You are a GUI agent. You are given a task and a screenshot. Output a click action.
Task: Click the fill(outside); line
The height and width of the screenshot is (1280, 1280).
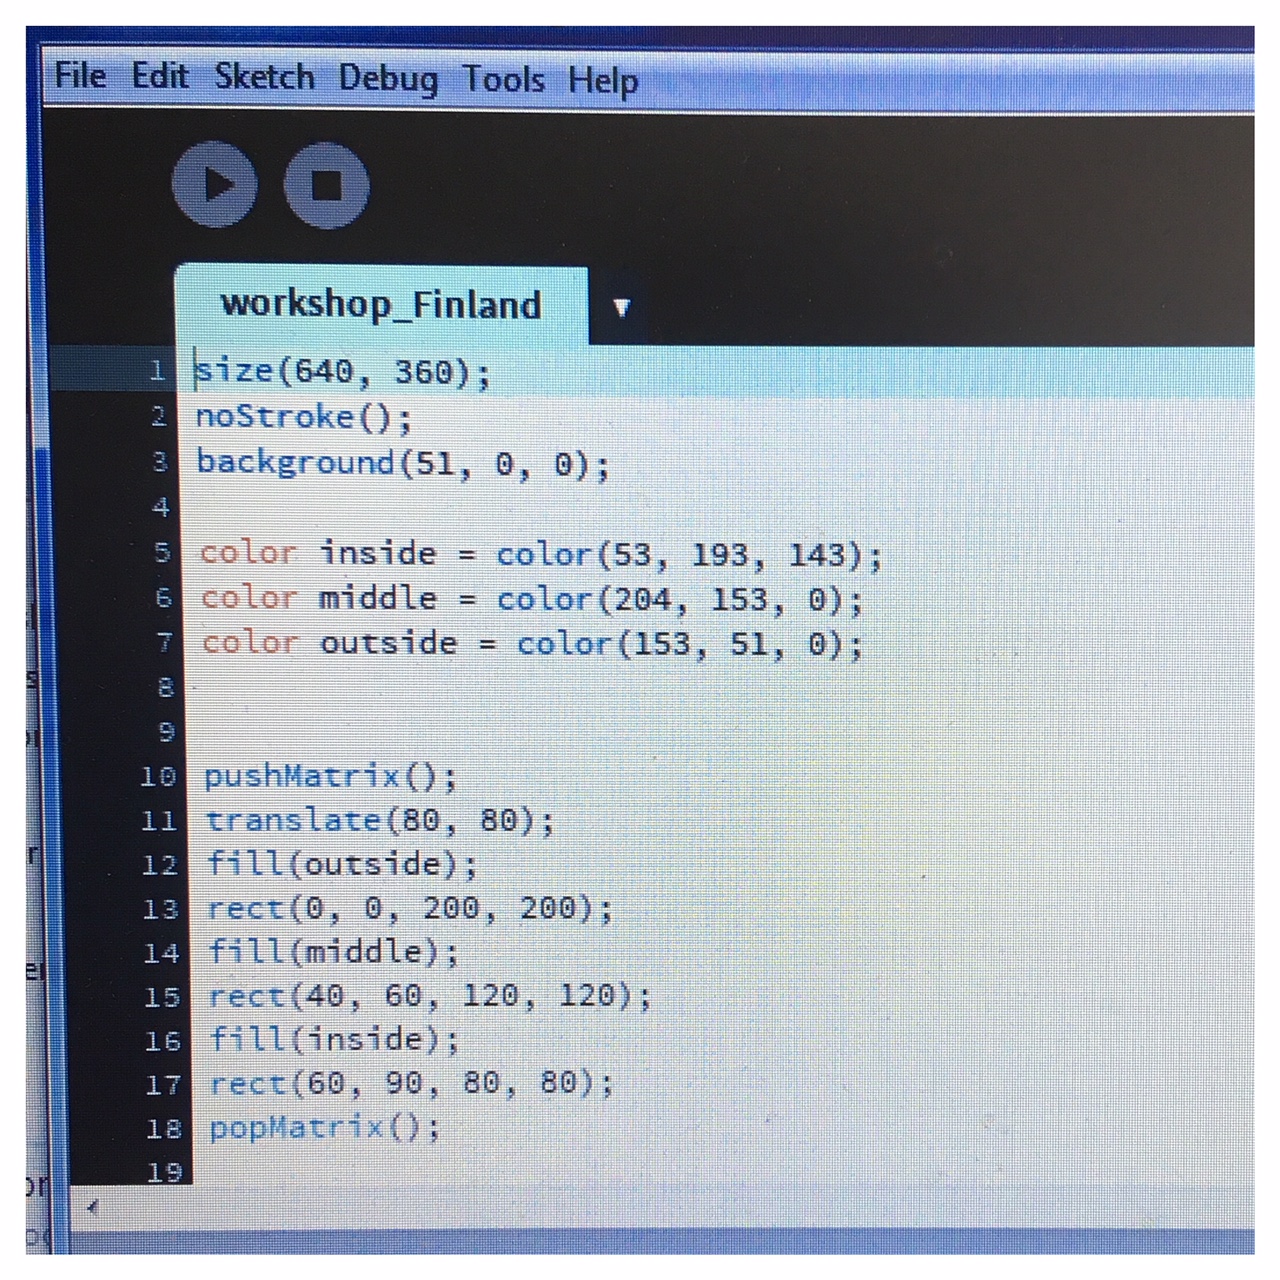pyautogui.click(x=342, y=864)
